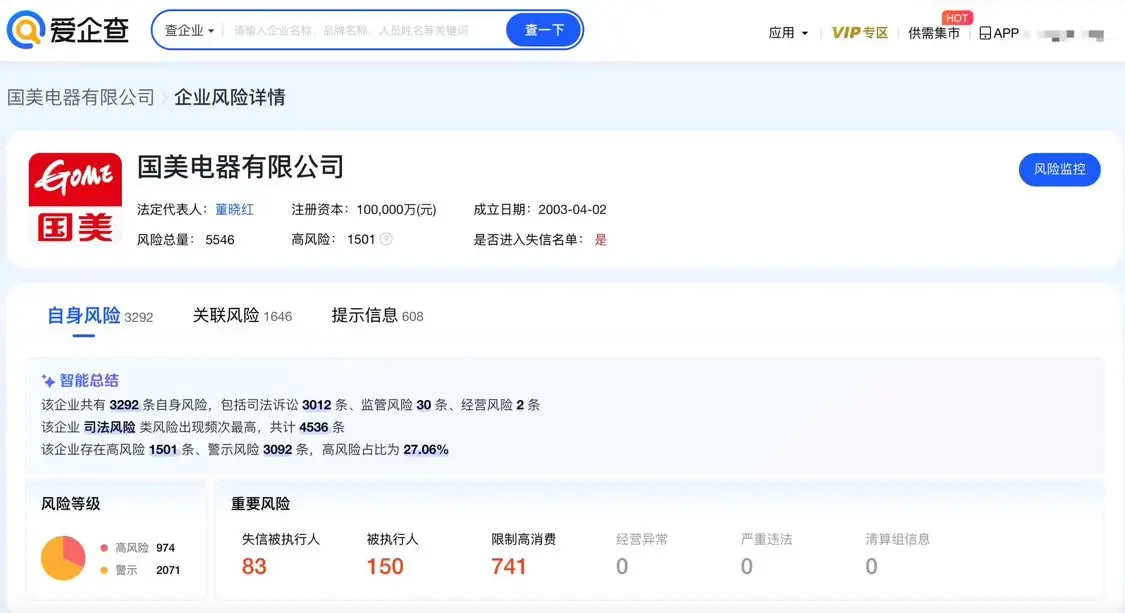The height and width of the screenshot is (613, 1125).
Task: Click the 风险等级 pie chart
Action: [x=63, y=558]
